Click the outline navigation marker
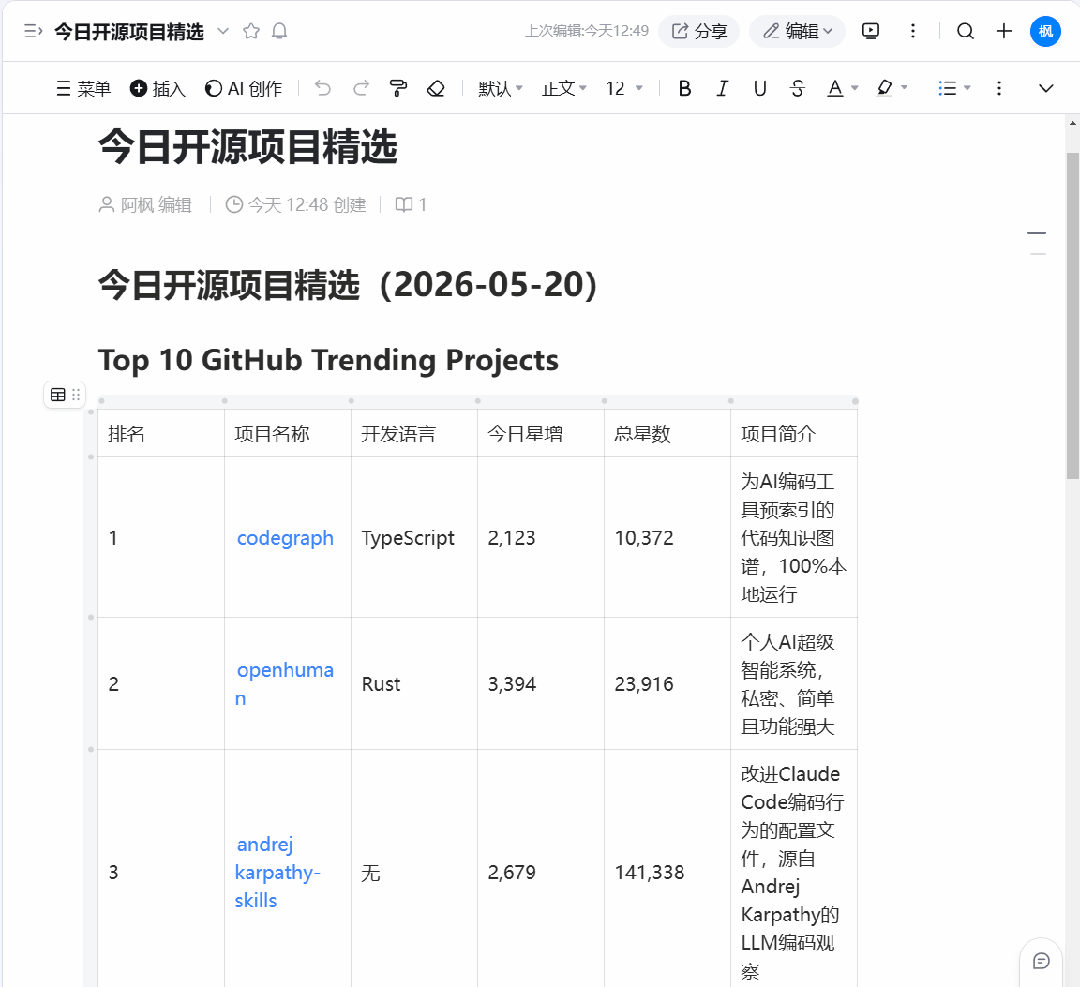The image size is (1080, 987). pyautogui.click(x=1036, y=233)
